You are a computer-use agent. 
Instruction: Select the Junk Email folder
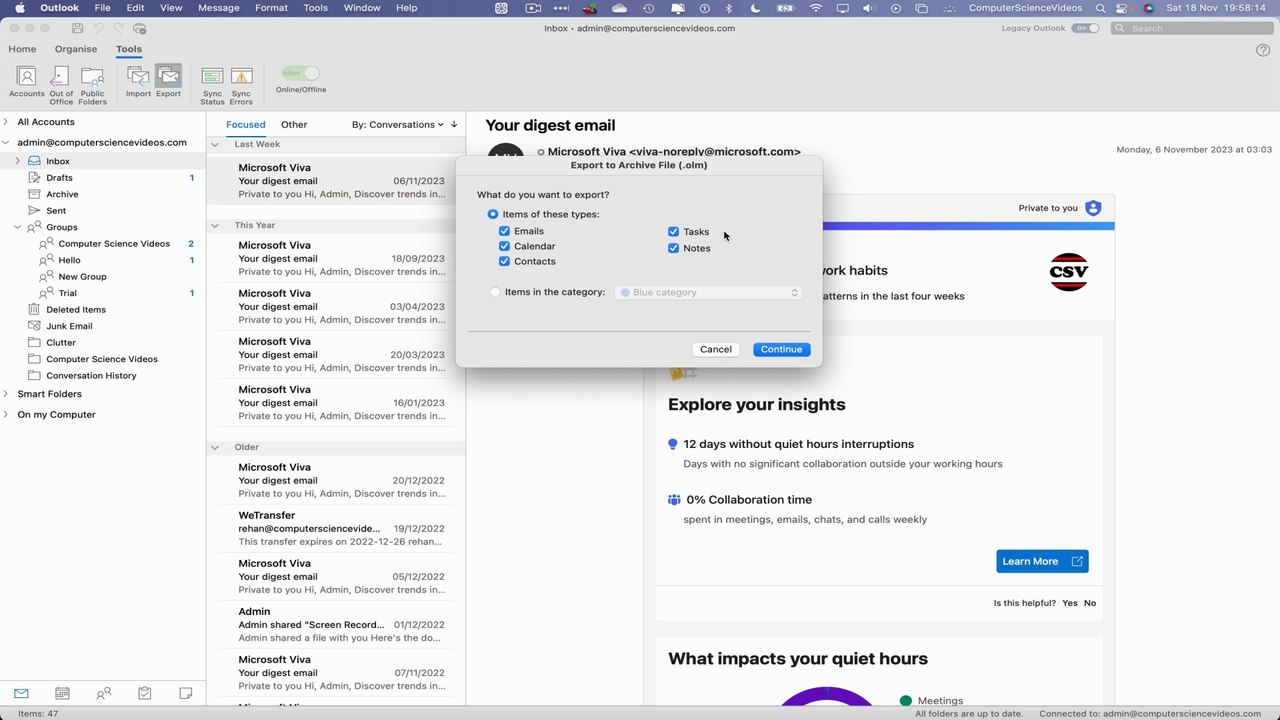(69, 326)
